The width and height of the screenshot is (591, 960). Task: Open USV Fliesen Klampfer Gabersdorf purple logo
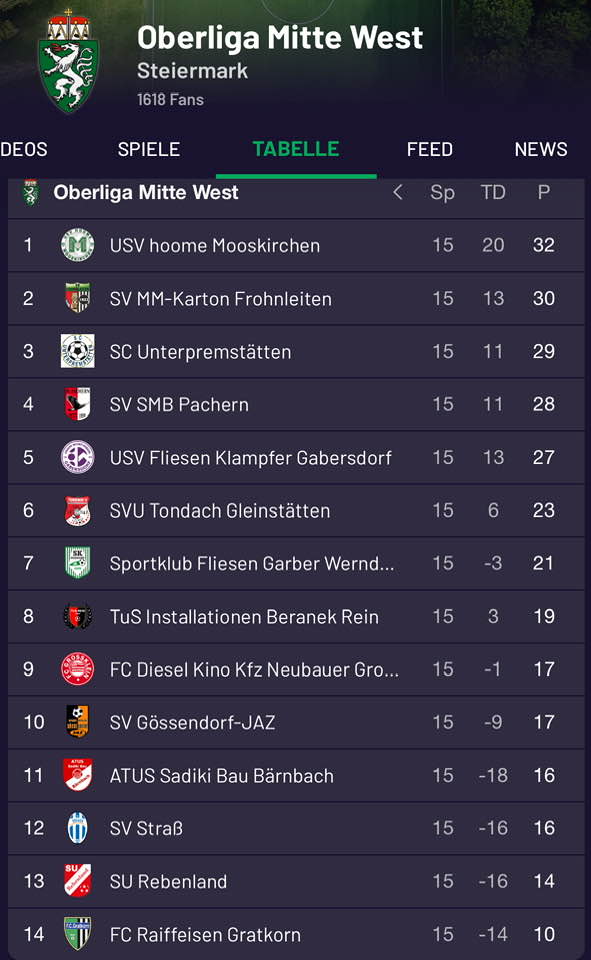(78, 457)
